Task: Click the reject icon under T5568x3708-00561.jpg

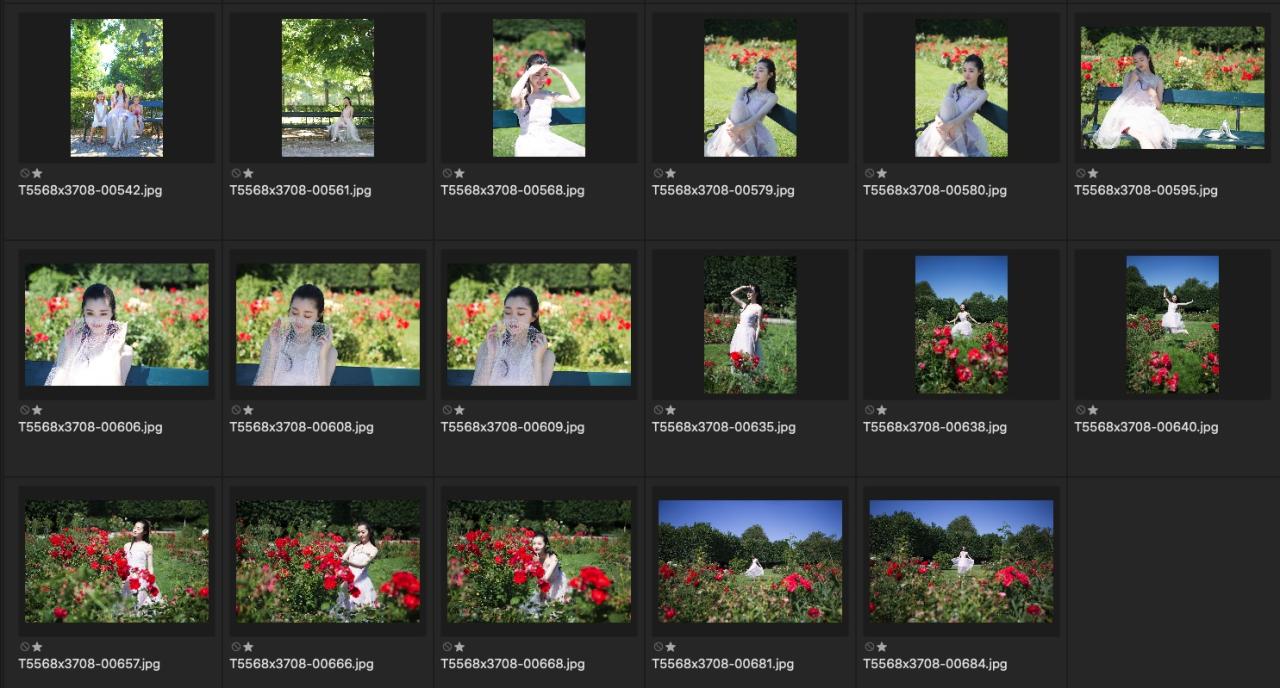Action: pos(236,173)
